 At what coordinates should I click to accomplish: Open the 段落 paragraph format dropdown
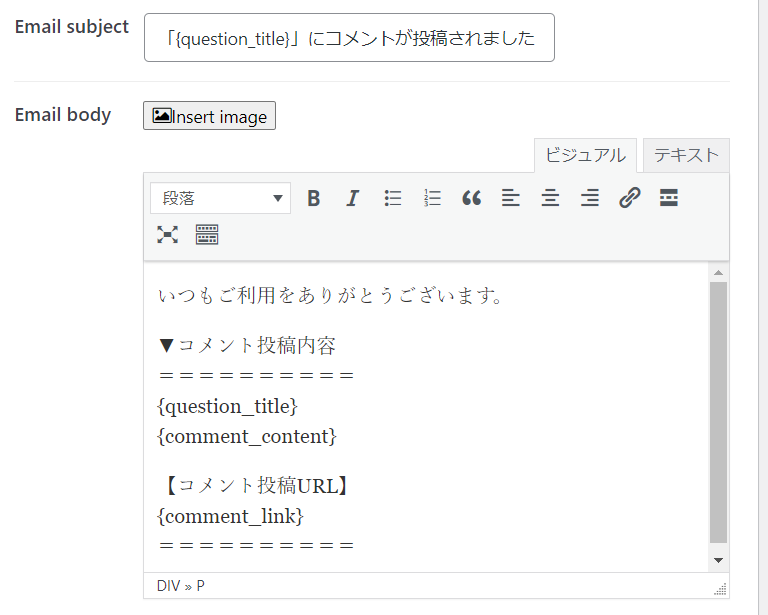point(221,198)
